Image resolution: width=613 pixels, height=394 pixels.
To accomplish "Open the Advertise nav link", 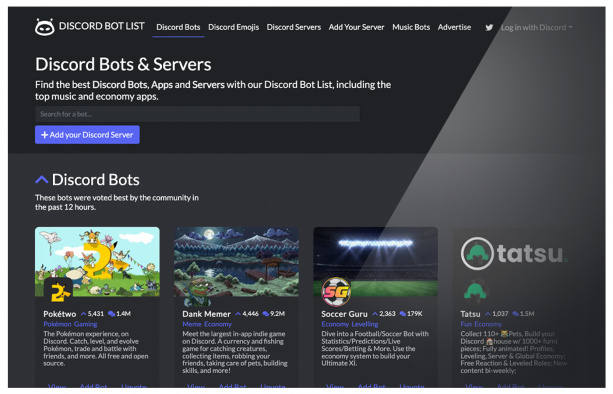I will click(x=454, y=27).
